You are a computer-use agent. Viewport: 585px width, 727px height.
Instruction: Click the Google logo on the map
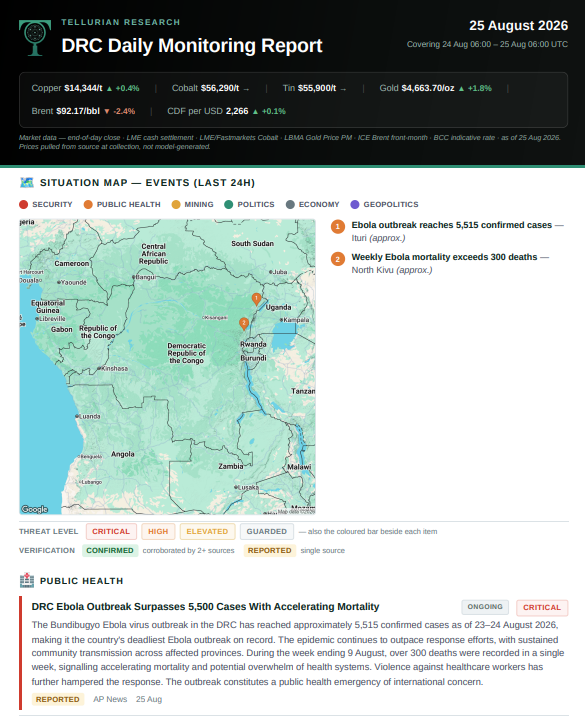[35, 509]
